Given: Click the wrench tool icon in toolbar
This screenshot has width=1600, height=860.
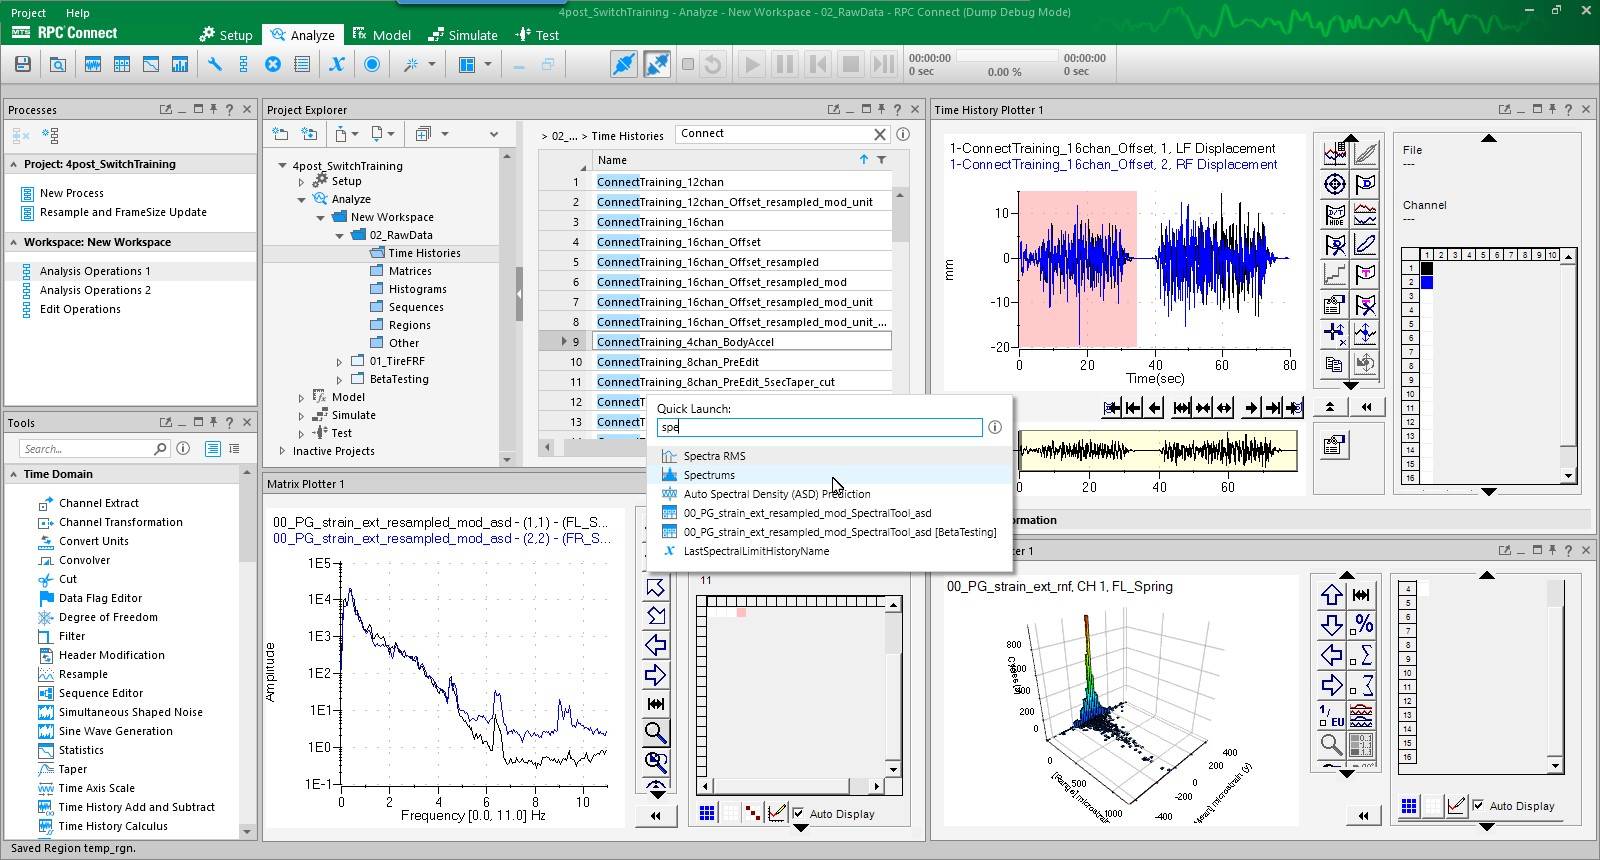Looking at the screenshot, I should tap(214, 65).
